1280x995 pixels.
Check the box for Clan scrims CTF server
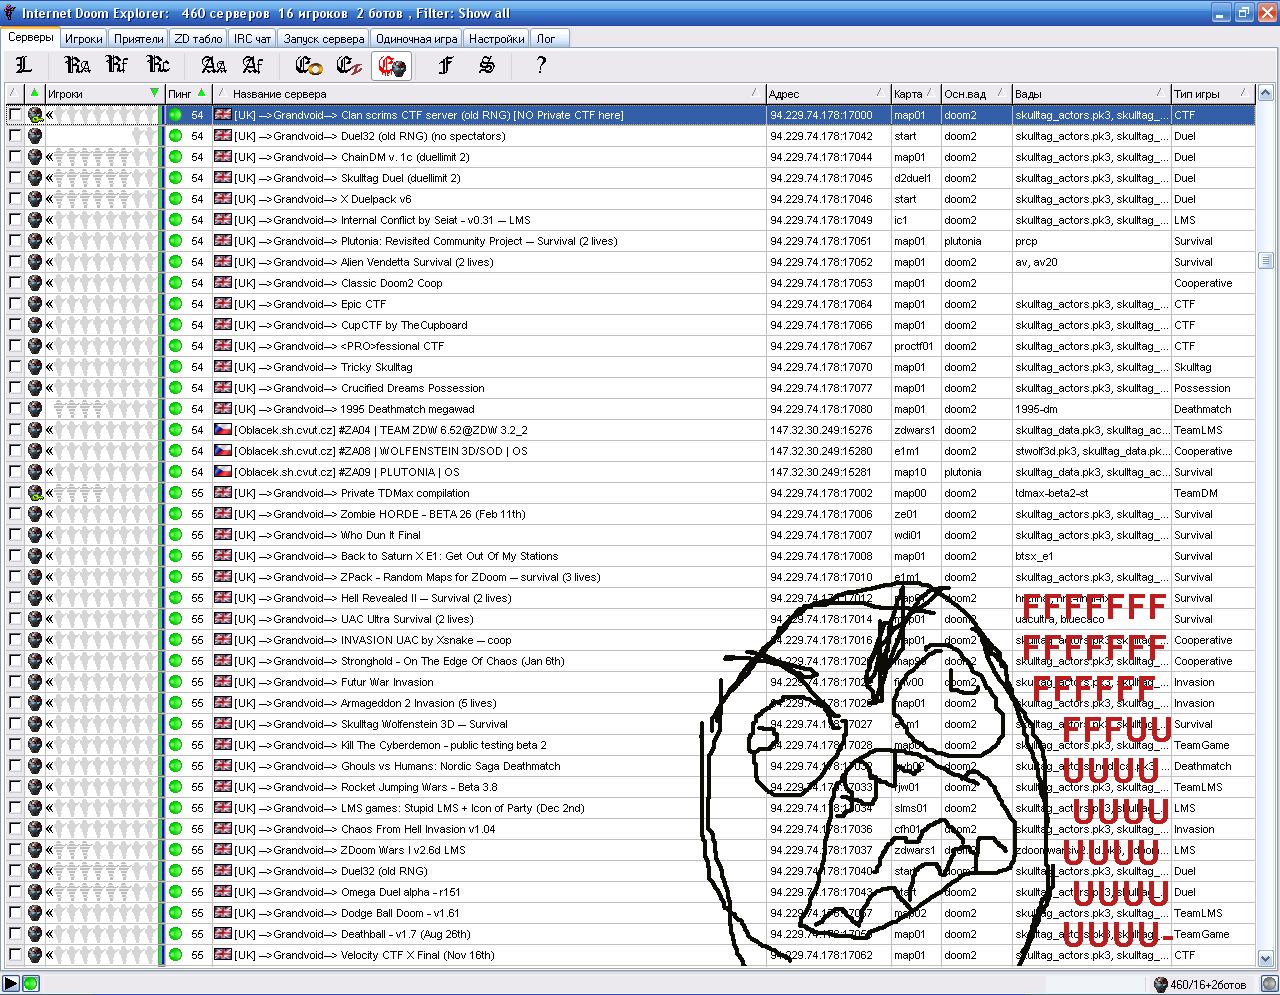coord(15,115)
